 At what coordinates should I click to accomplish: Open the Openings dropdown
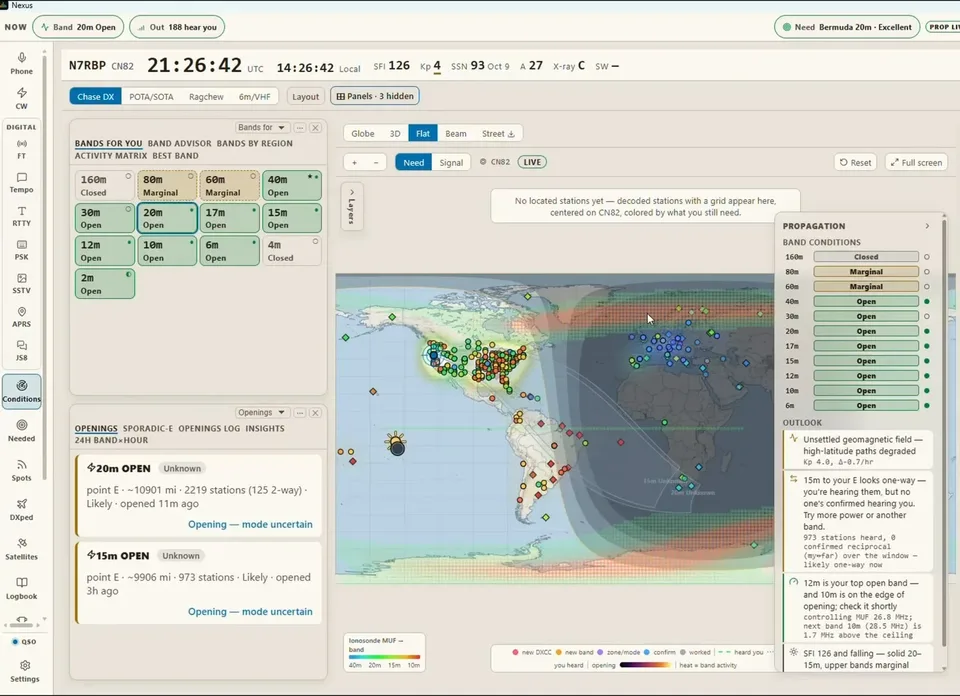tap(262, 413)
